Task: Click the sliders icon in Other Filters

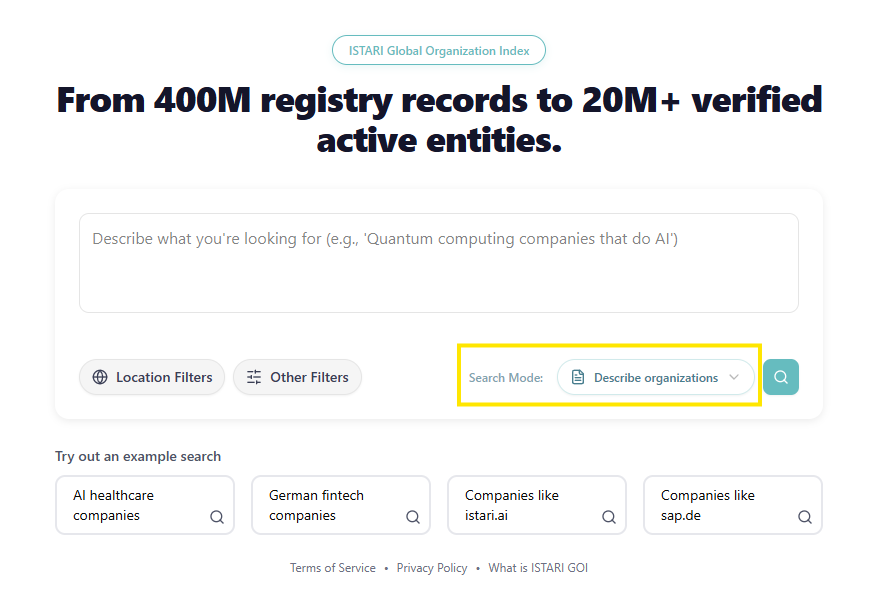Action: tap(254, 377)
